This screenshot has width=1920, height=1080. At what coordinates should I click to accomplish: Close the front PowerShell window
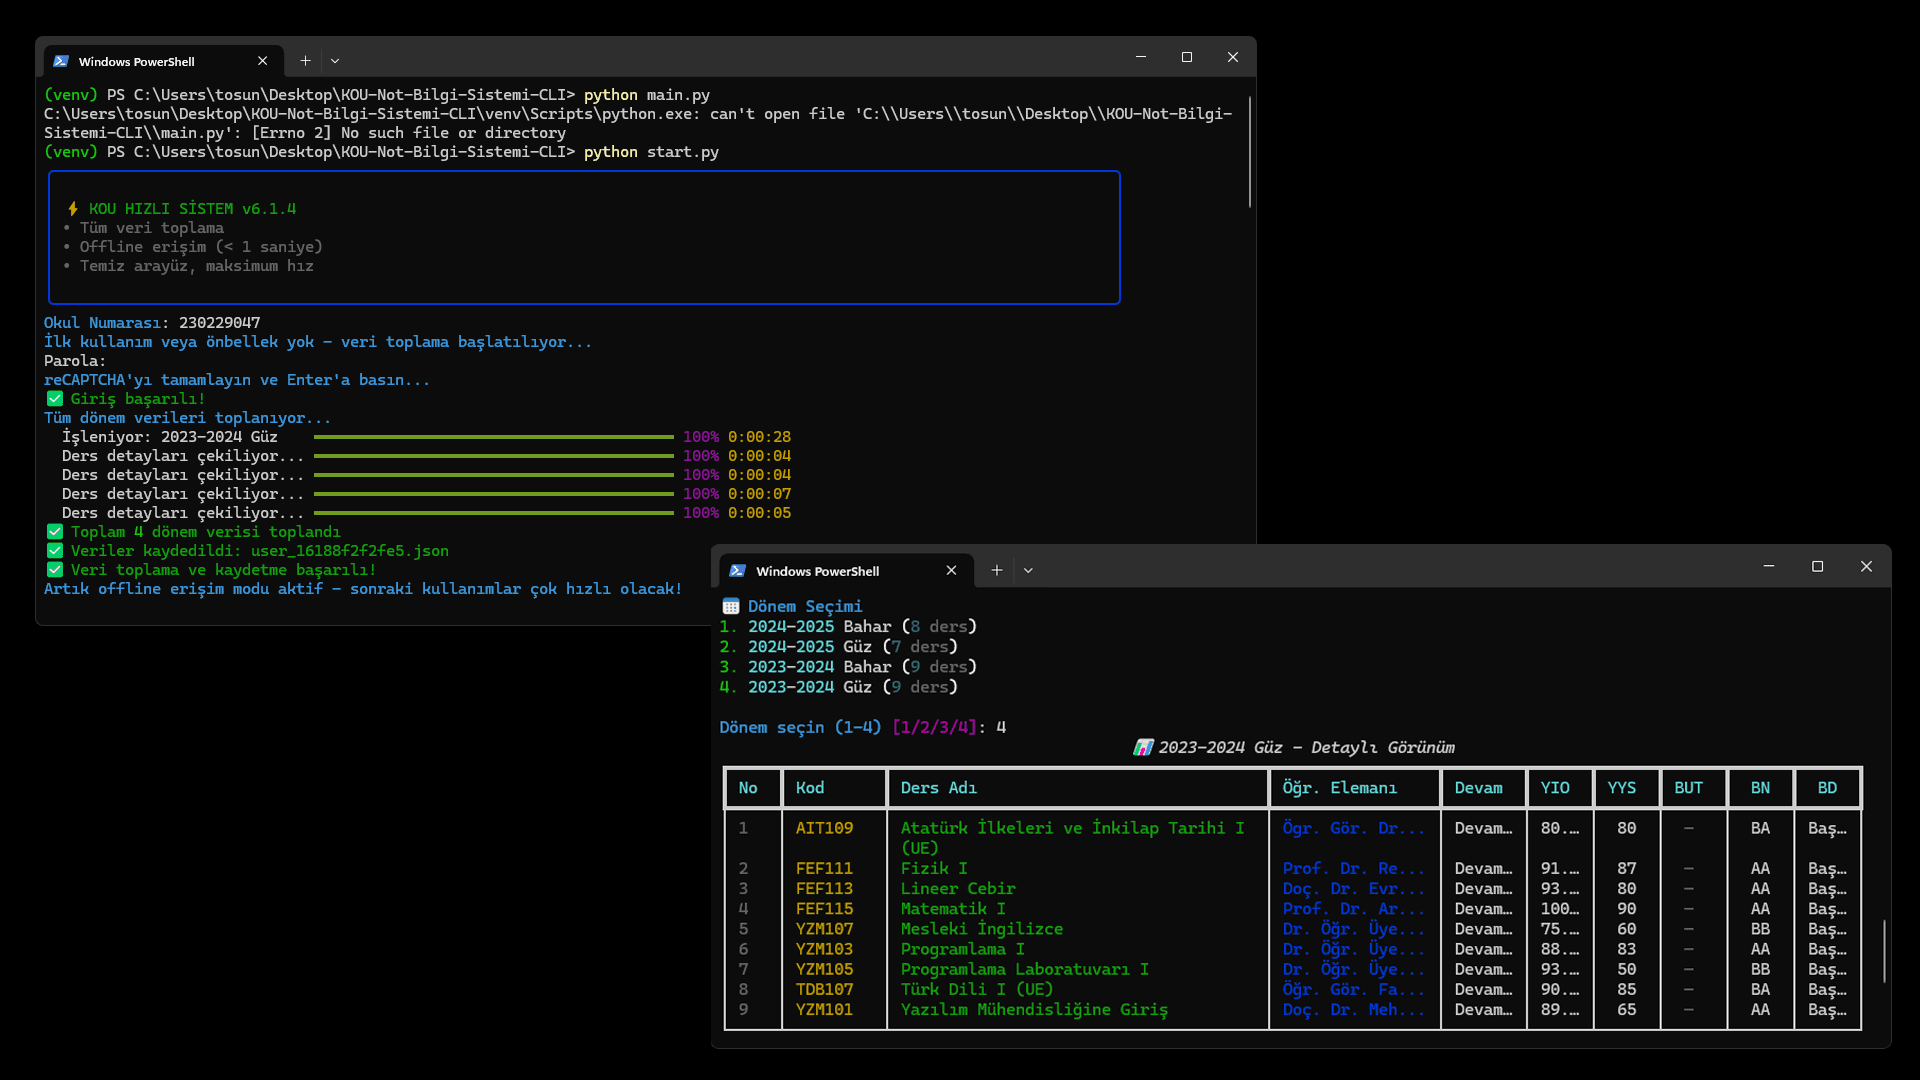[x=1866, y=566]
